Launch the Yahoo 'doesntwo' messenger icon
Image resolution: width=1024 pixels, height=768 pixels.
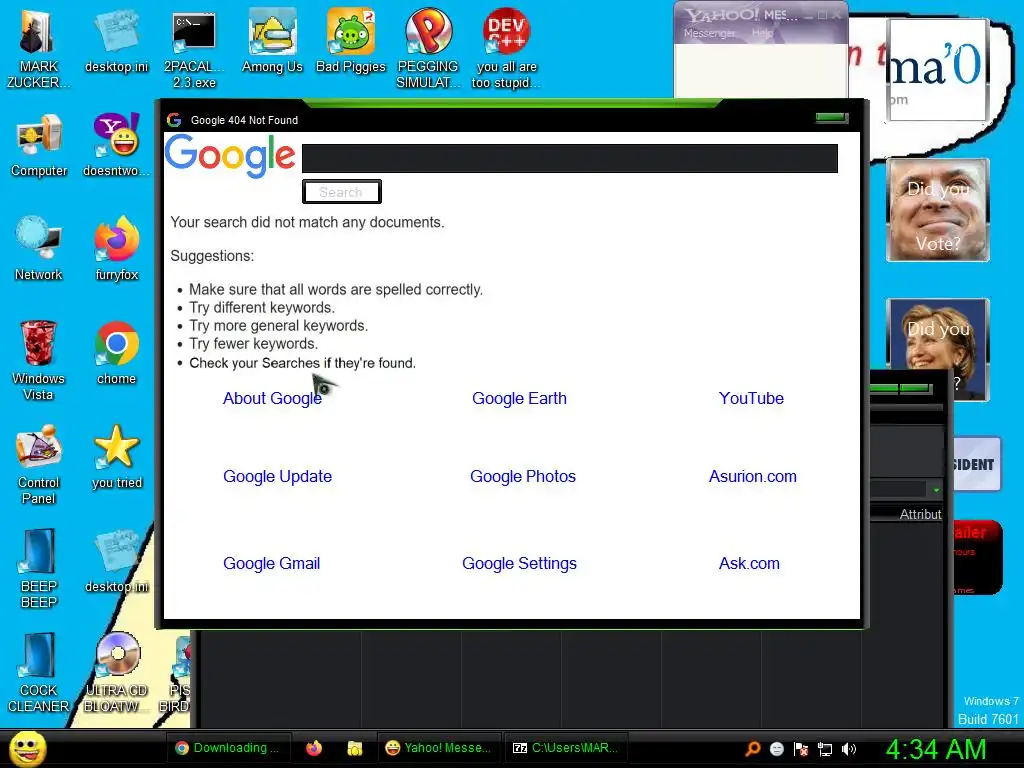(x=116, y=145)
